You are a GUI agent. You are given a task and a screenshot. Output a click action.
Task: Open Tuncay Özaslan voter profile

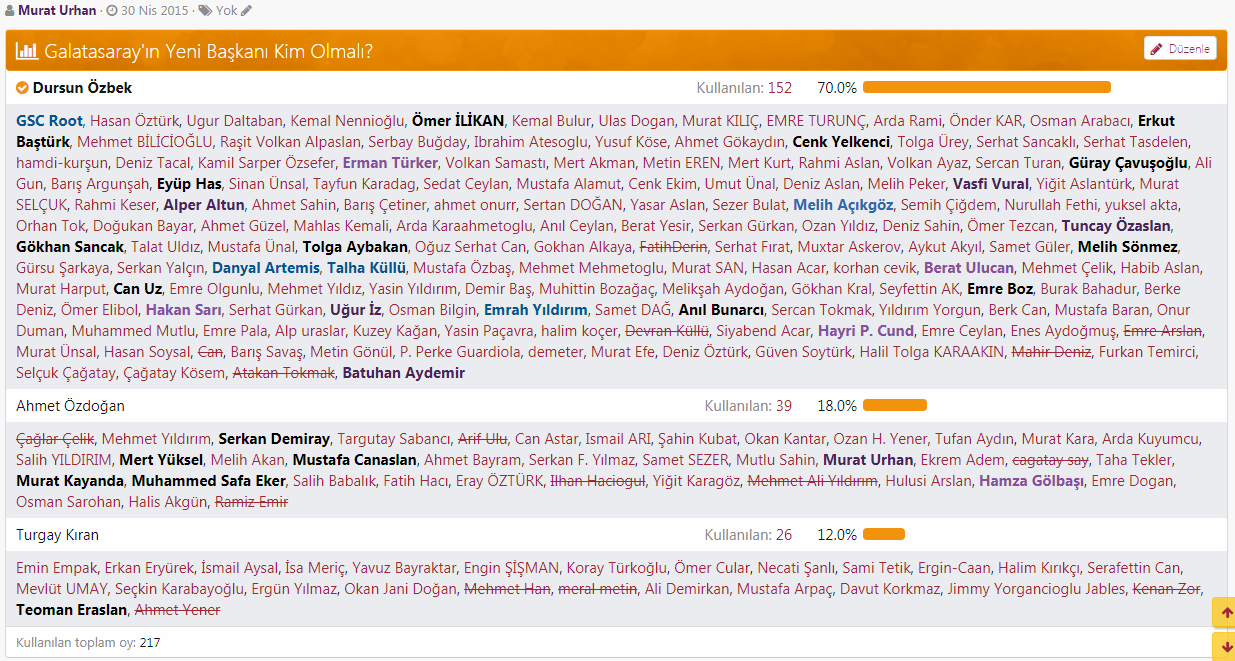[x=1116, y=226]
